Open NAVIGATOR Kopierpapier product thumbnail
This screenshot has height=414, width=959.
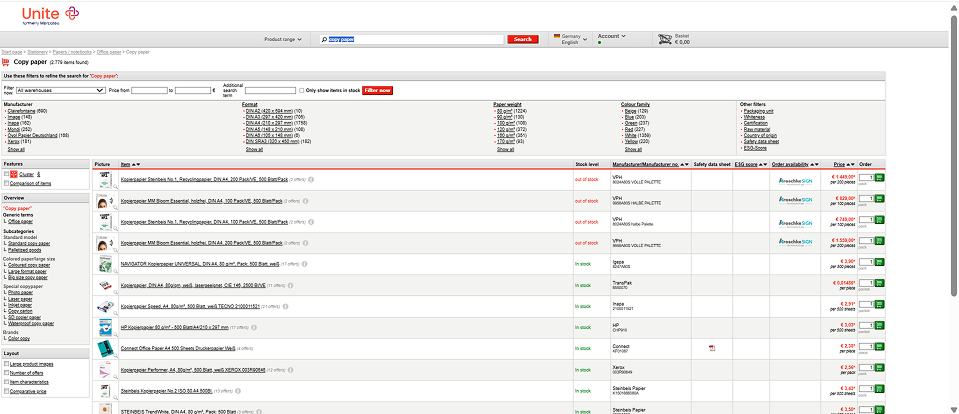105,264
